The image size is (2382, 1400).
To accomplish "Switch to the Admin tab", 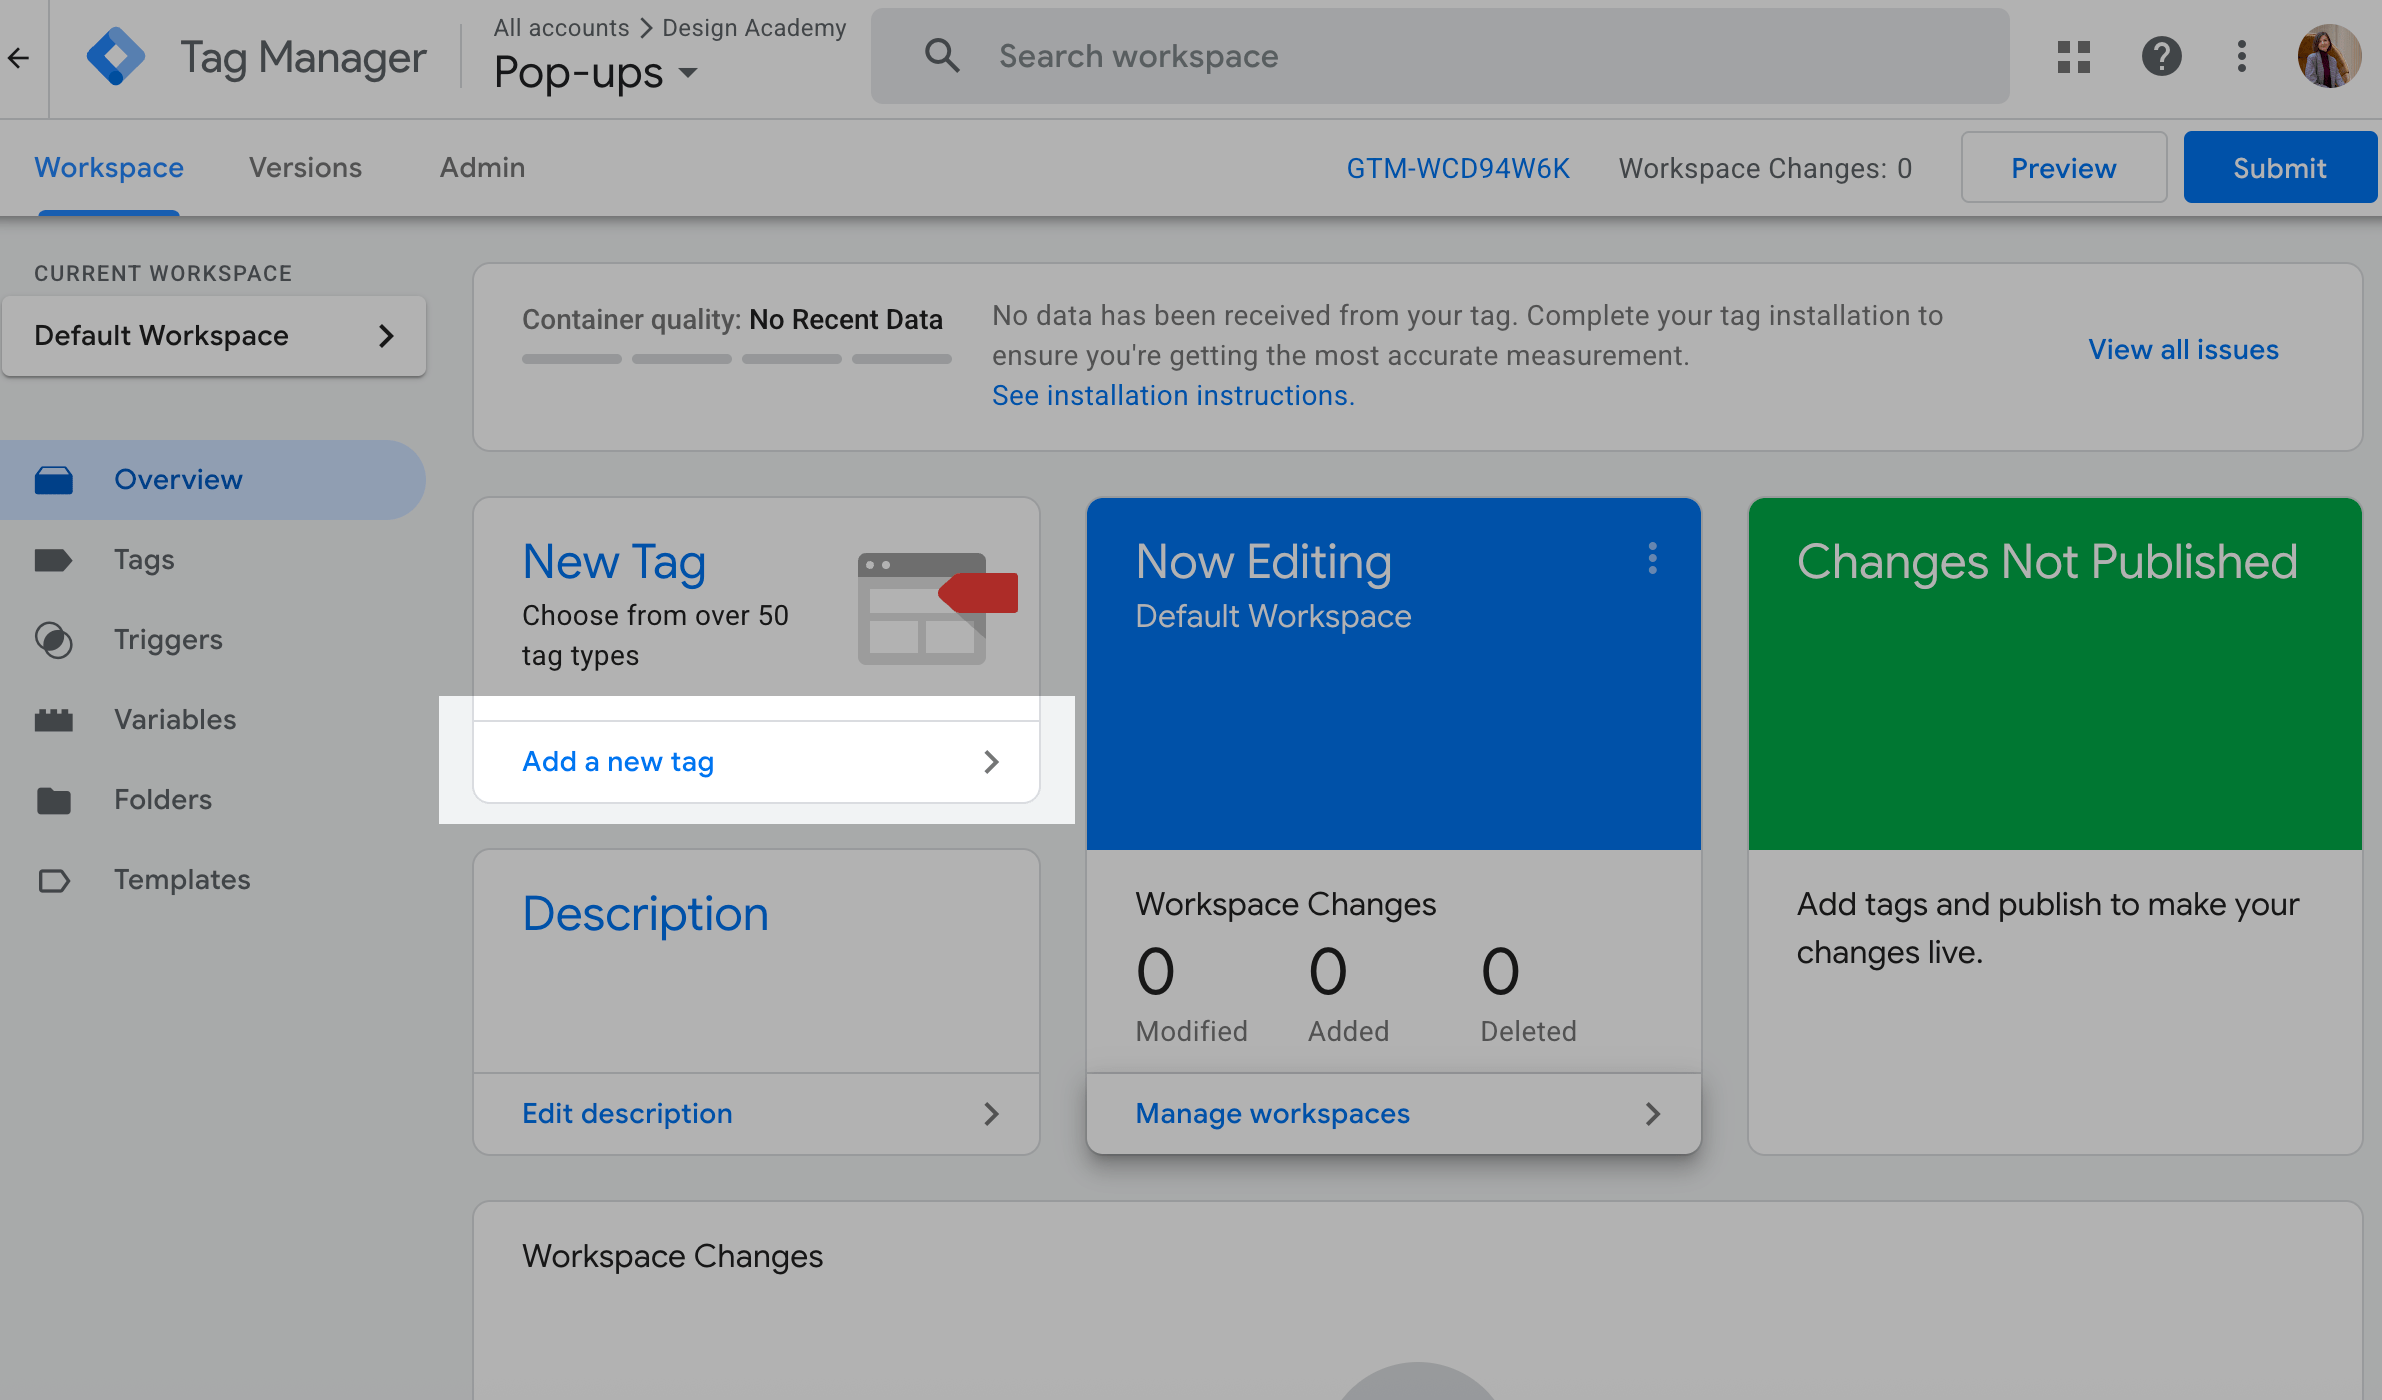I will click(482, 168).
